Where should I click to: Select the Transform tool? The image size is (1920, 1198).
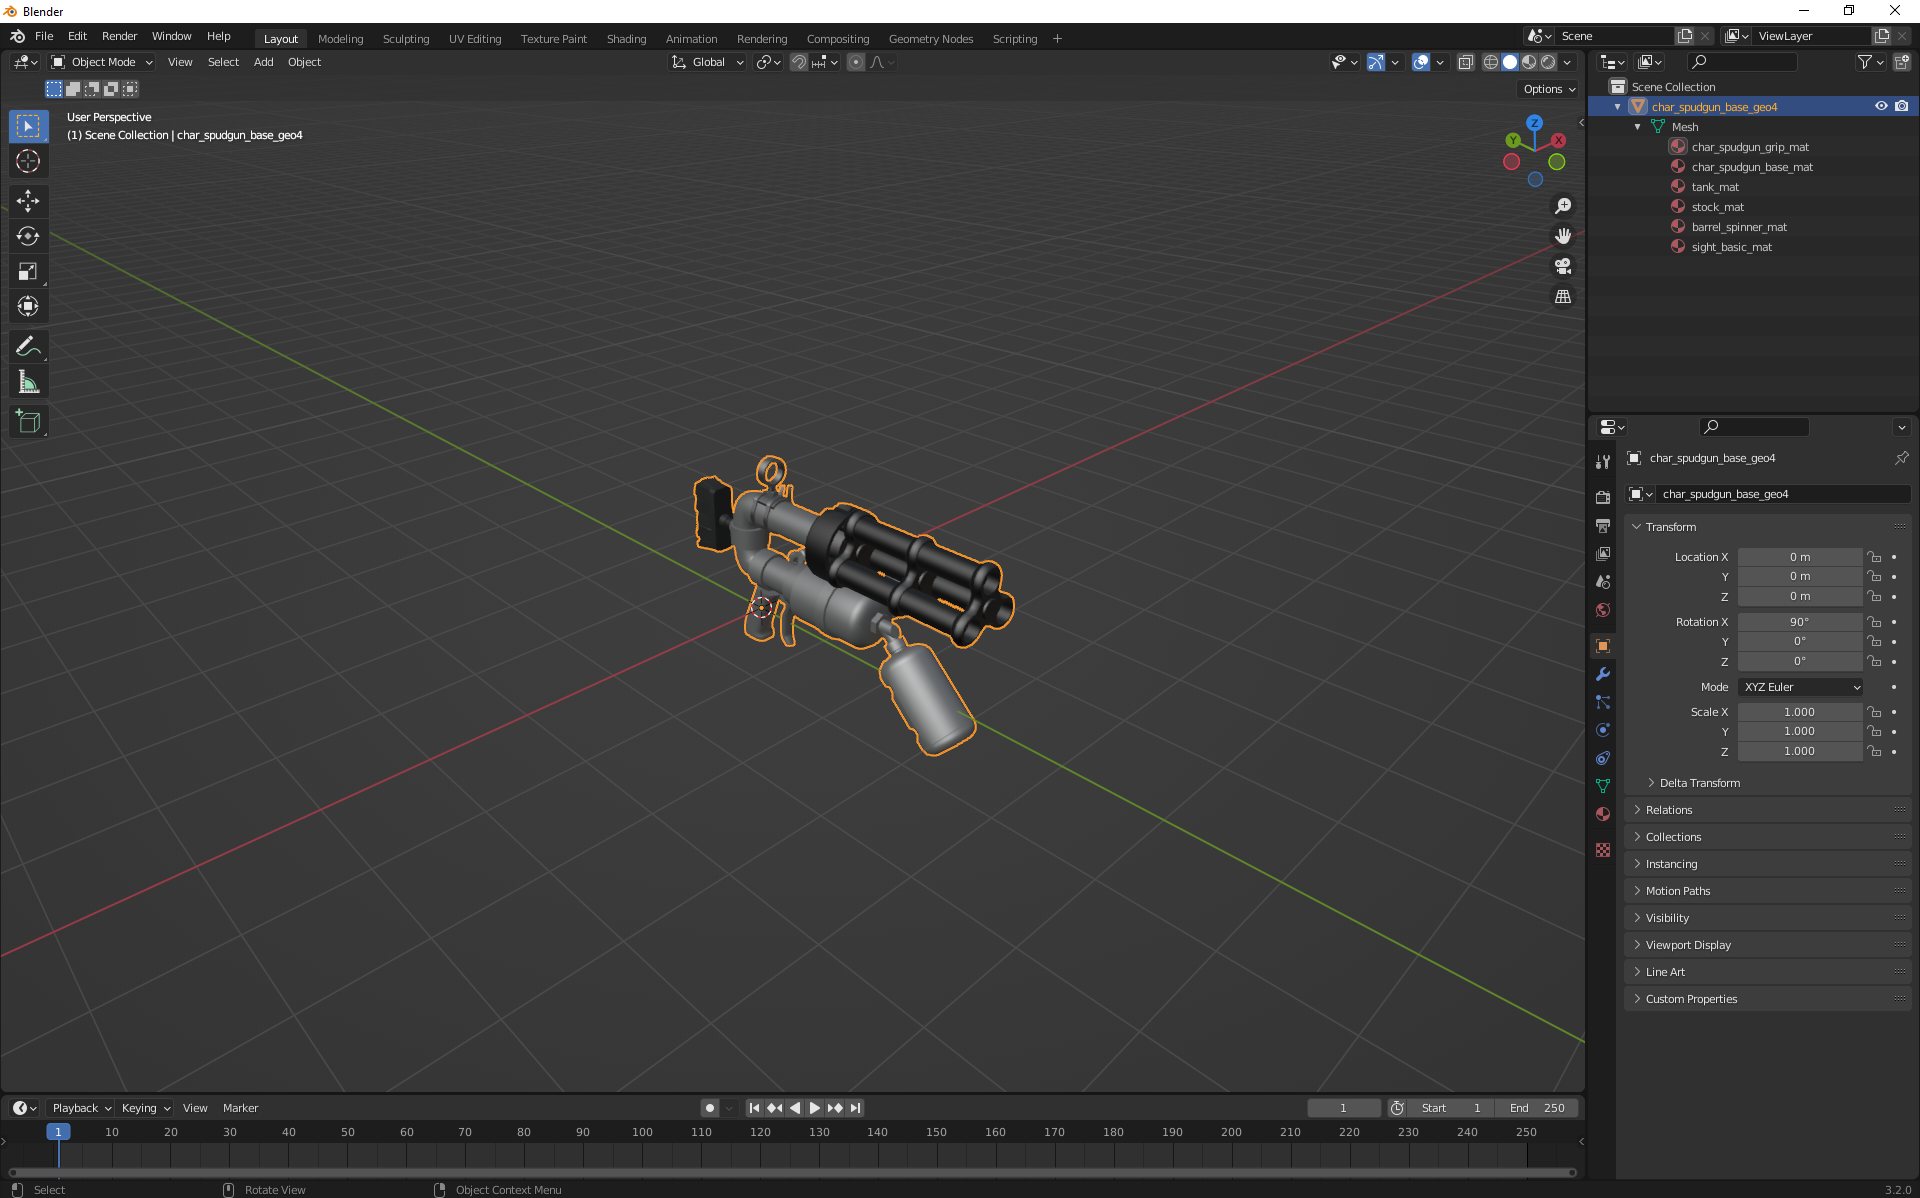tap(28, 306)
